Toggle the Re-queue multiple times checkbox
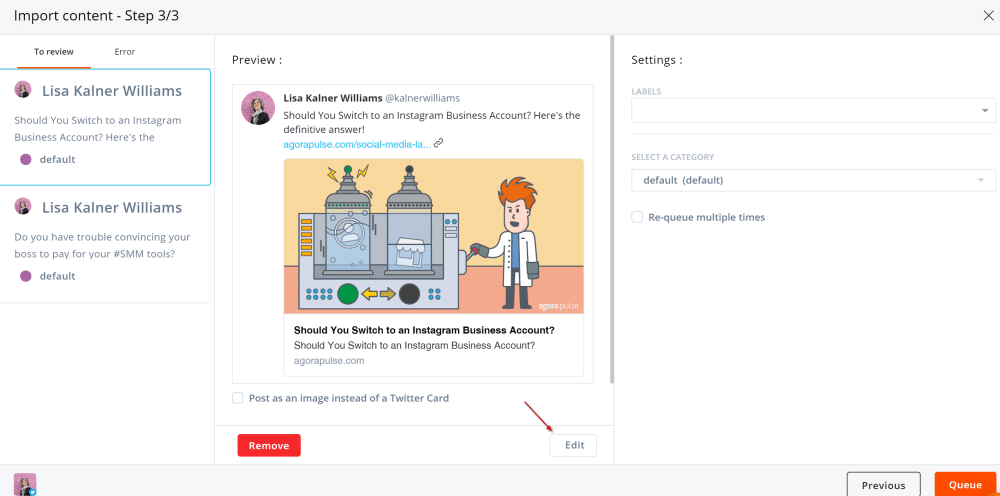Image resolution: width=1000 pixels, height=496 pixels. [x=637, y=217]
